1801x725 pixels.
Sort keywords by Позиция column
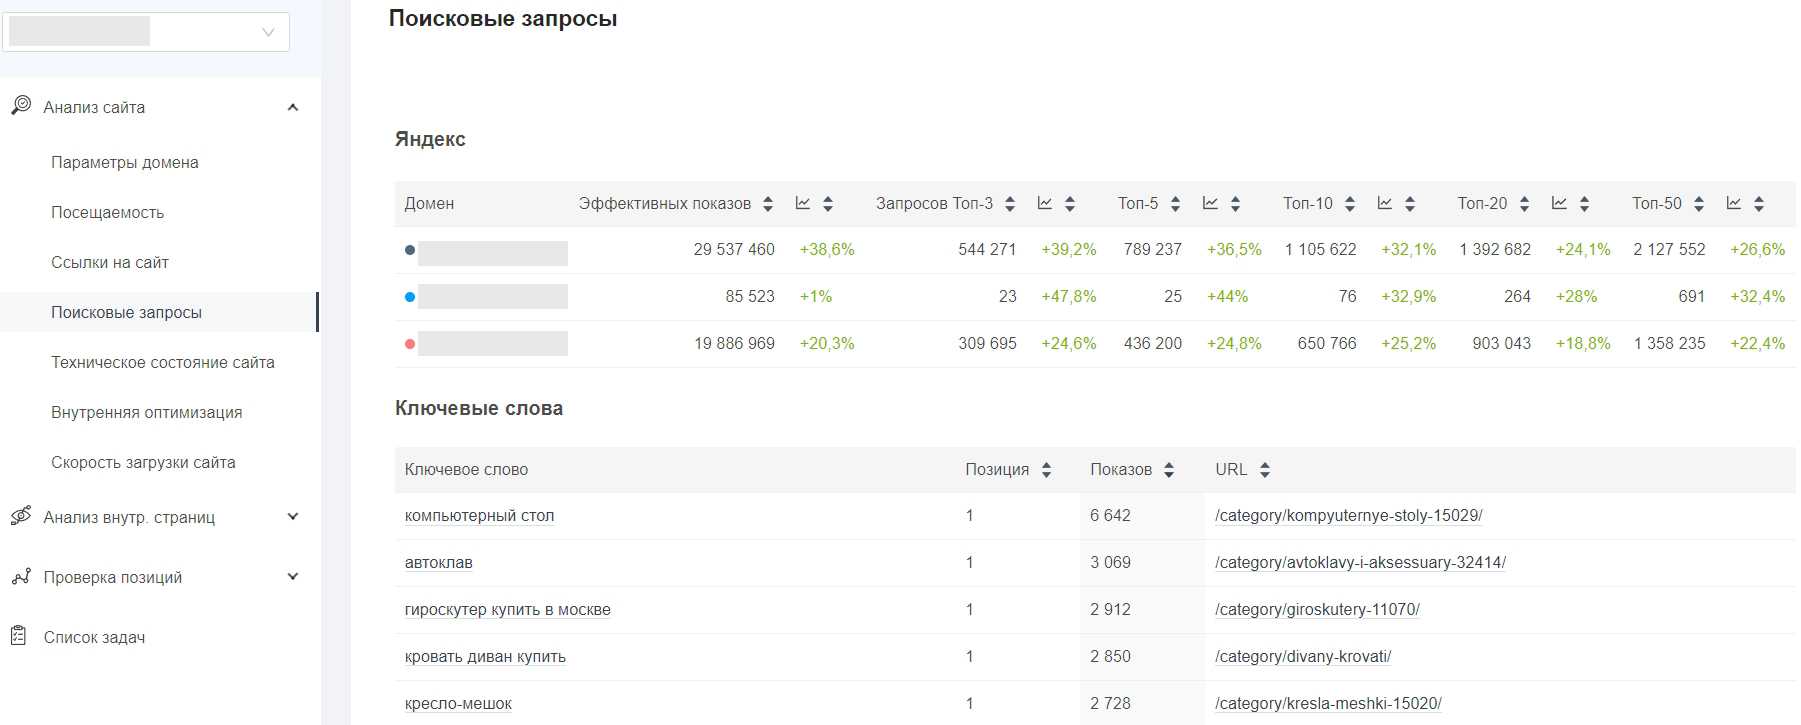(1046, 470)
